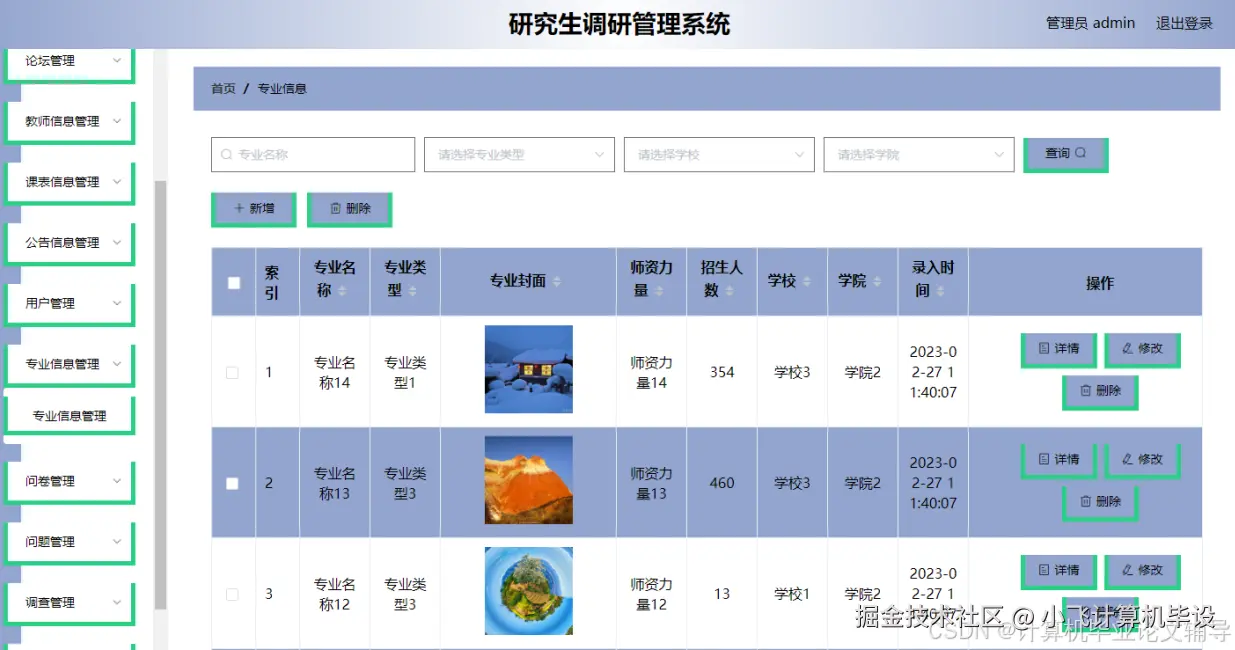Sort by 专业封面 column arrows
This screenshot has width=1235, height=650.
(557, 282)
